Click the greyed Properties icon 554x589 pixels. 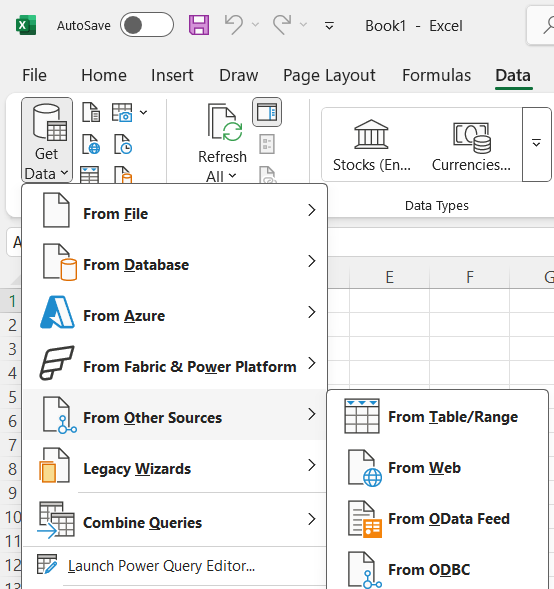click(x=267, y=144)
